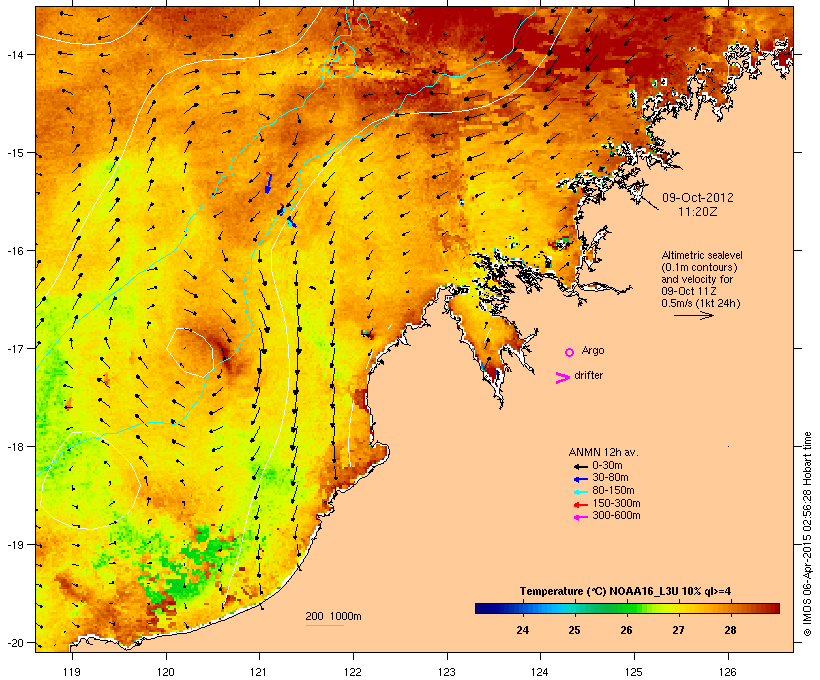Click the longitude label 125
Viewport: 820px width, 680px height.
pos(634,672)
